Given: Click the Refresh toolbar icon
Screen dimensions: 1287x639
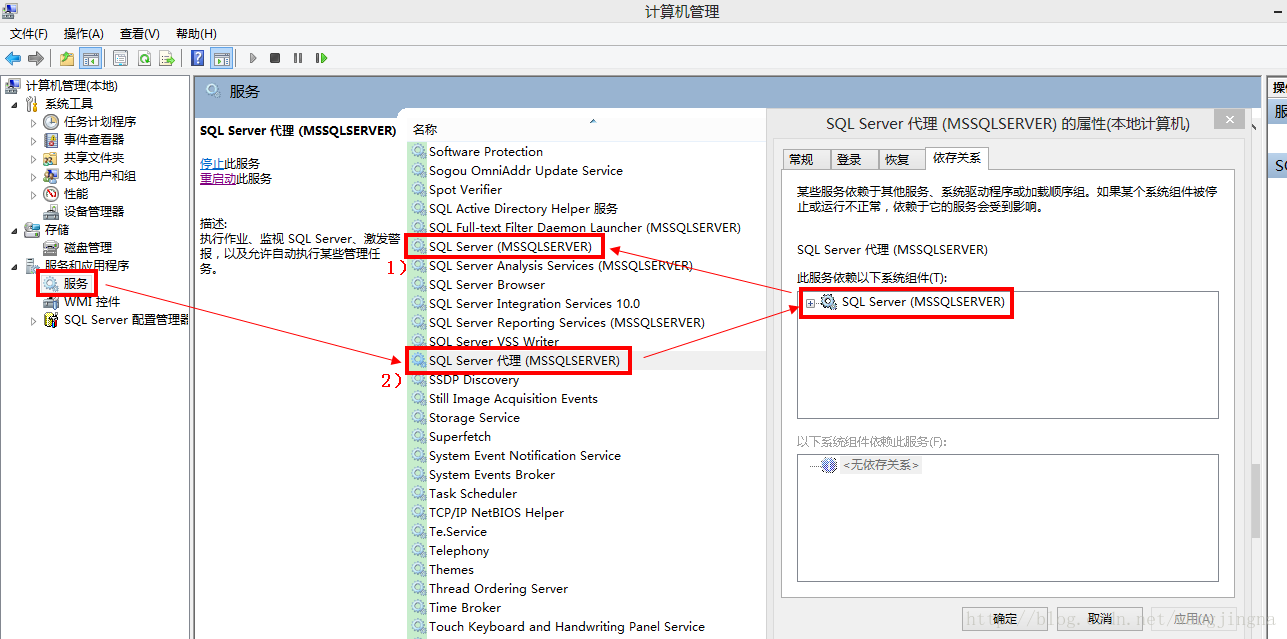Looking at the screenshot, I should click(x=144, y=58).
